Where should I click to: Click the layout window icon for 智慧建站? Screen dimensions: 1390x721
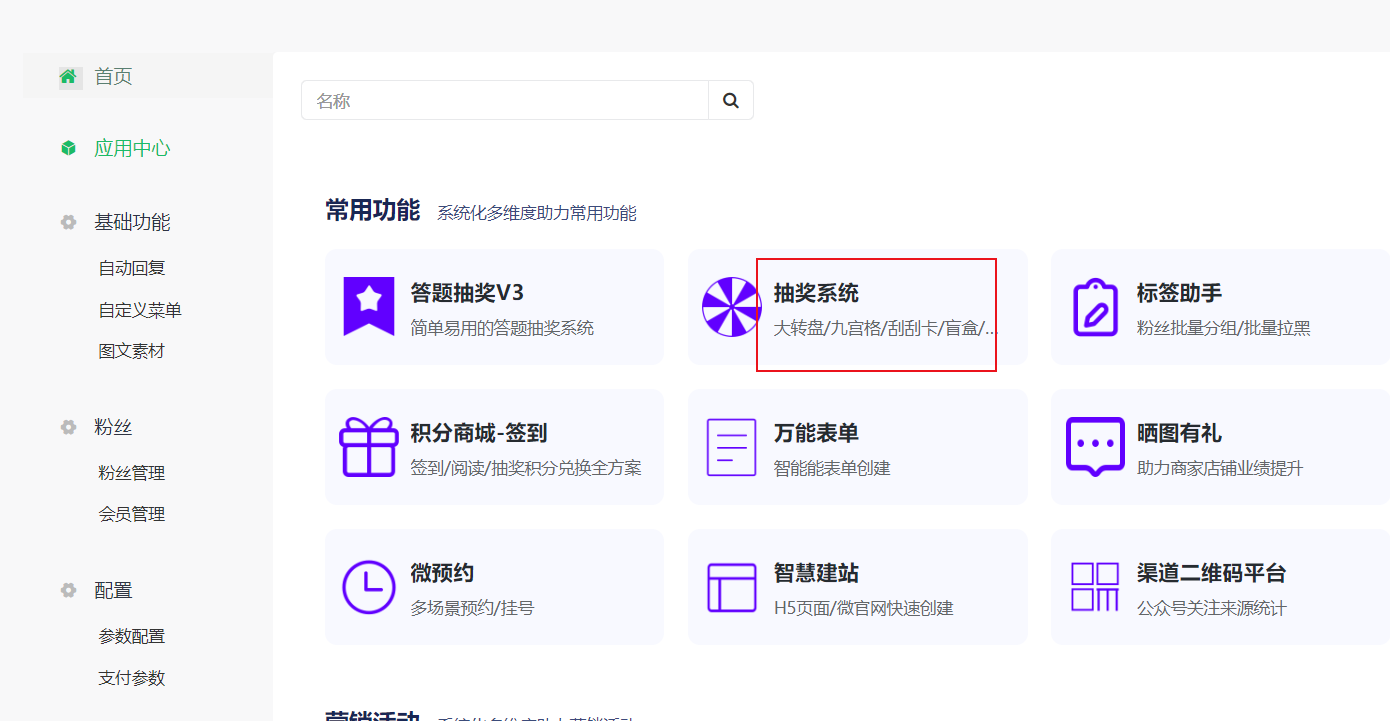(x=731, y=586)
